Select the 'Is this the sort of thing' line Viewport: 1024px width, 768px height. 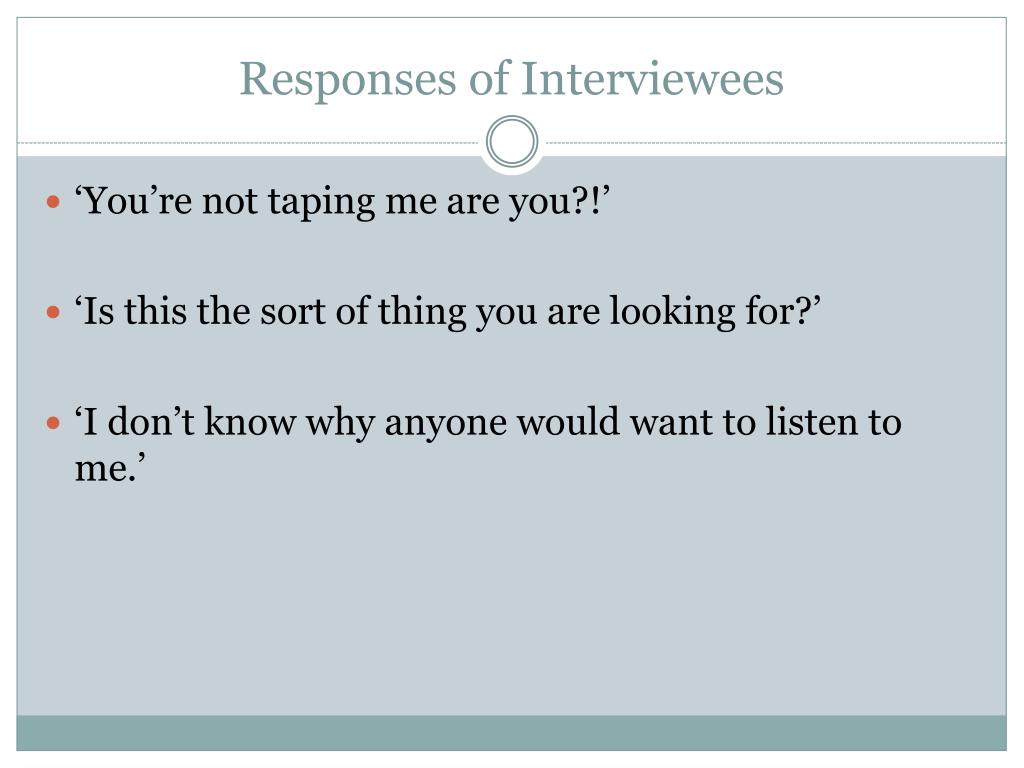(x=447, y=312)
